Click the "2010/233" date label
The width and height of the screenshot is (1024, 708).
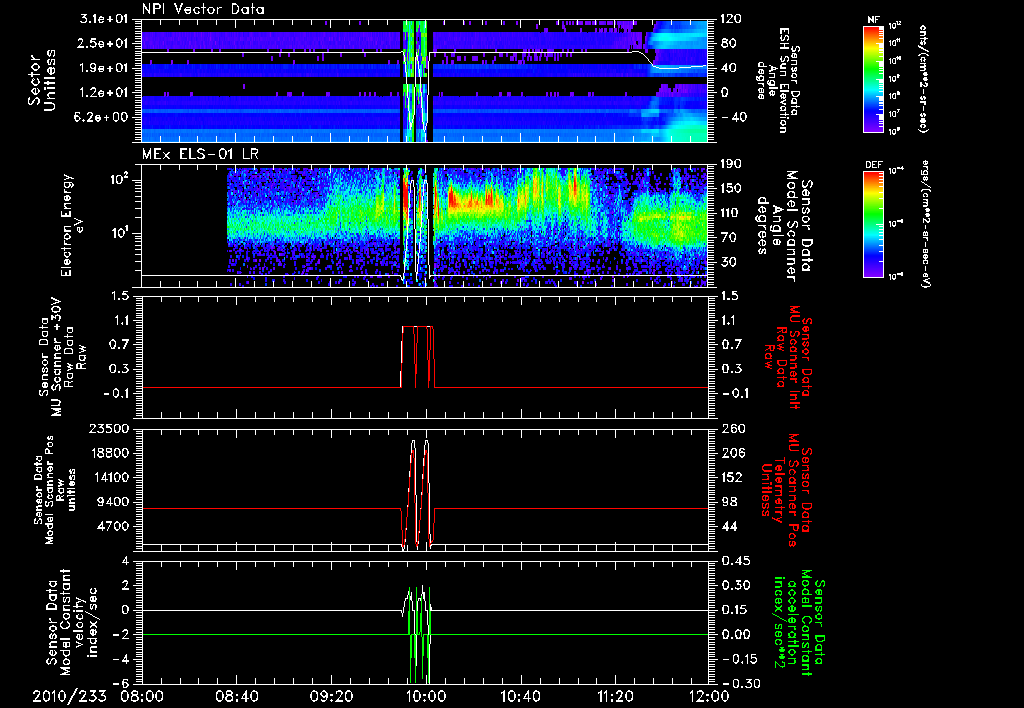pos(69,696)
